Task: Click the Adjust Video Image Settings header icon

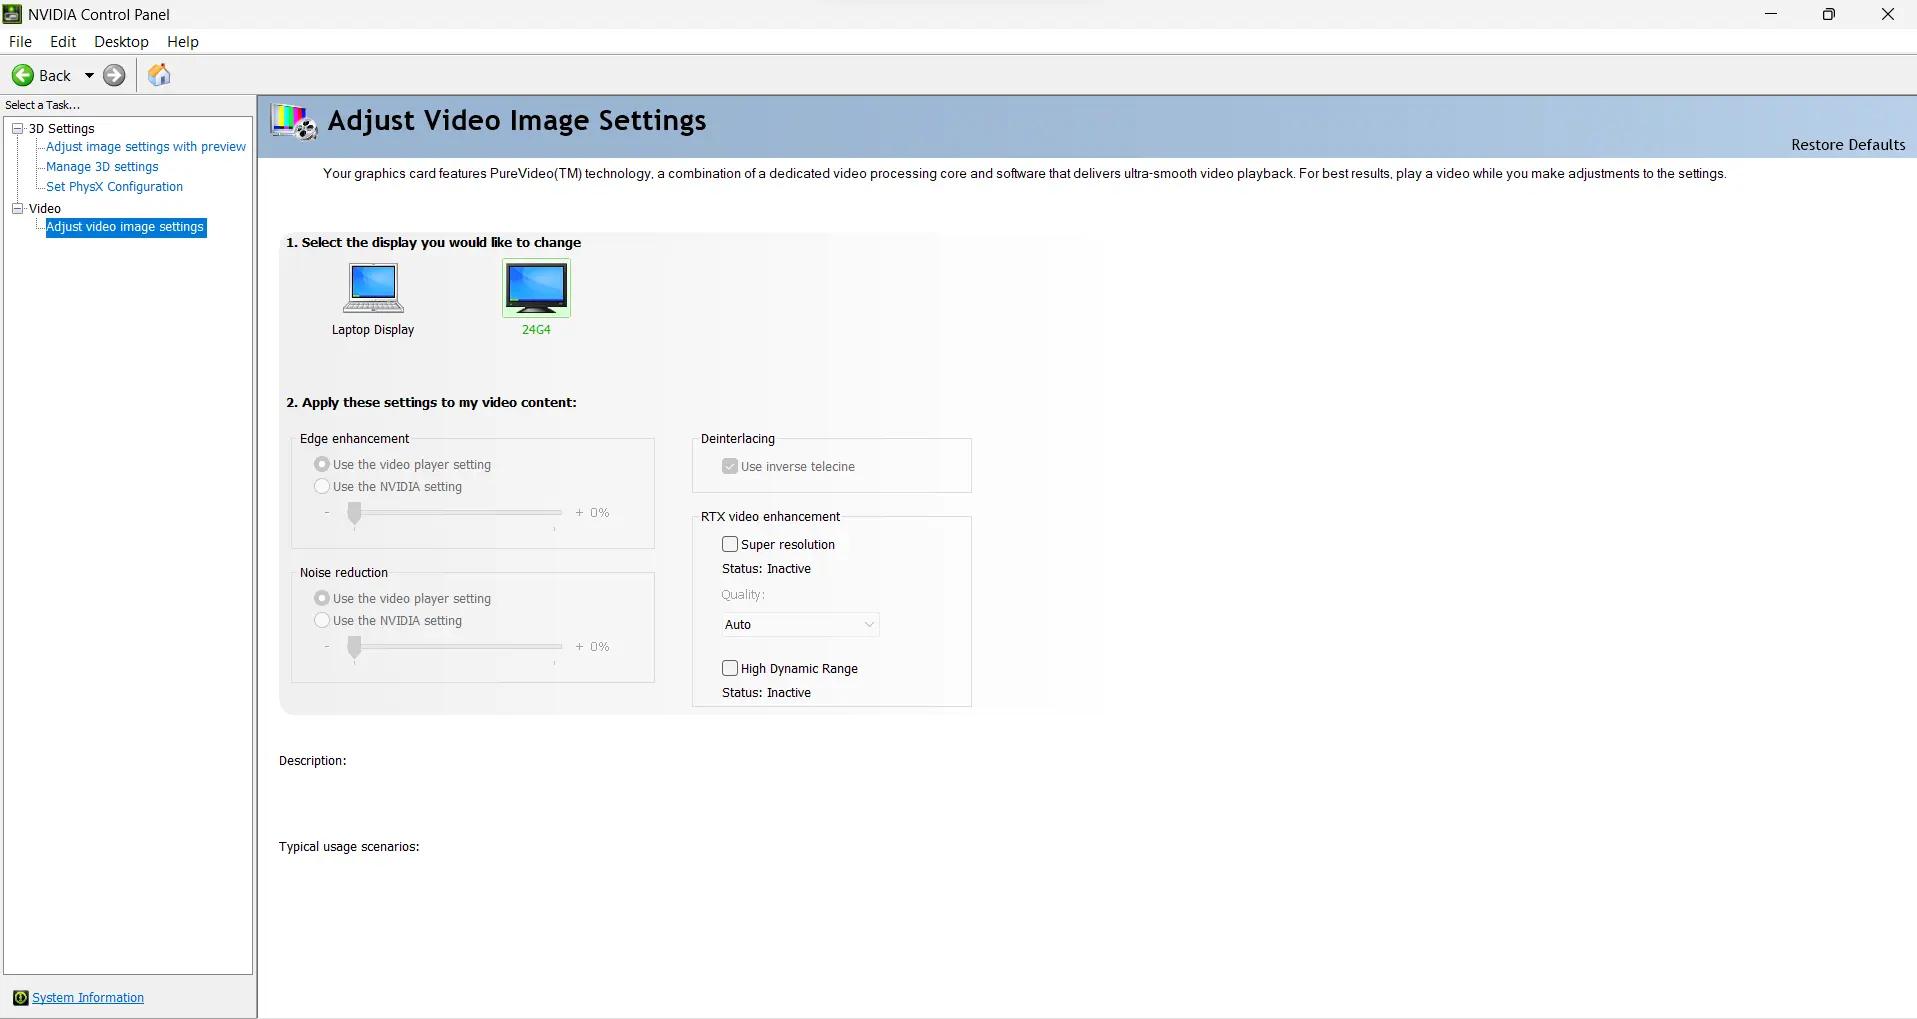Action: 294,122
